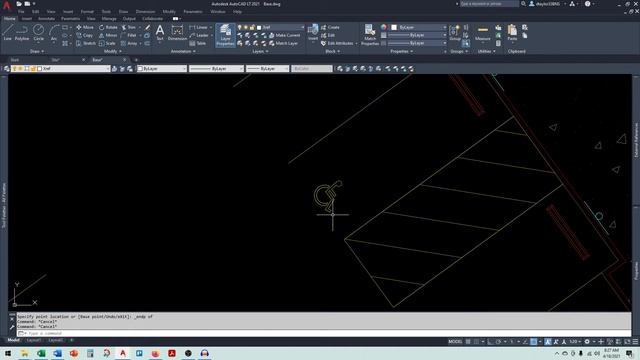Image resolution: width=640 pixels, height=360 pixels.
Task: Toggle layer lock icon in ribbon layer dropdown
Action: click(252, 27)
